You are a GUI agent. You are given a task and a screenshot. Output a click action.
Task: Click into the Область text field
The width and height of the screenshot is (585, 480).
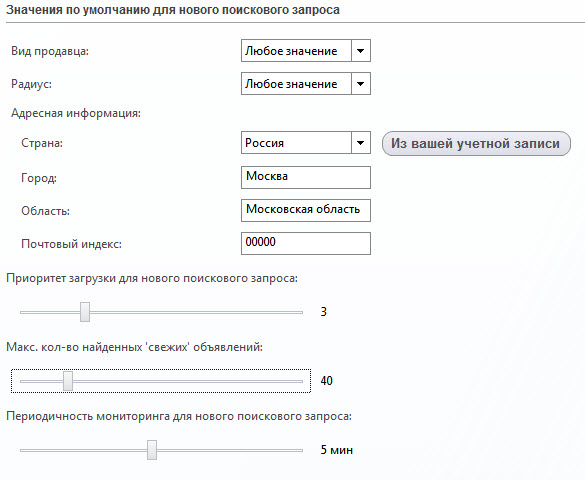point(306,210)
